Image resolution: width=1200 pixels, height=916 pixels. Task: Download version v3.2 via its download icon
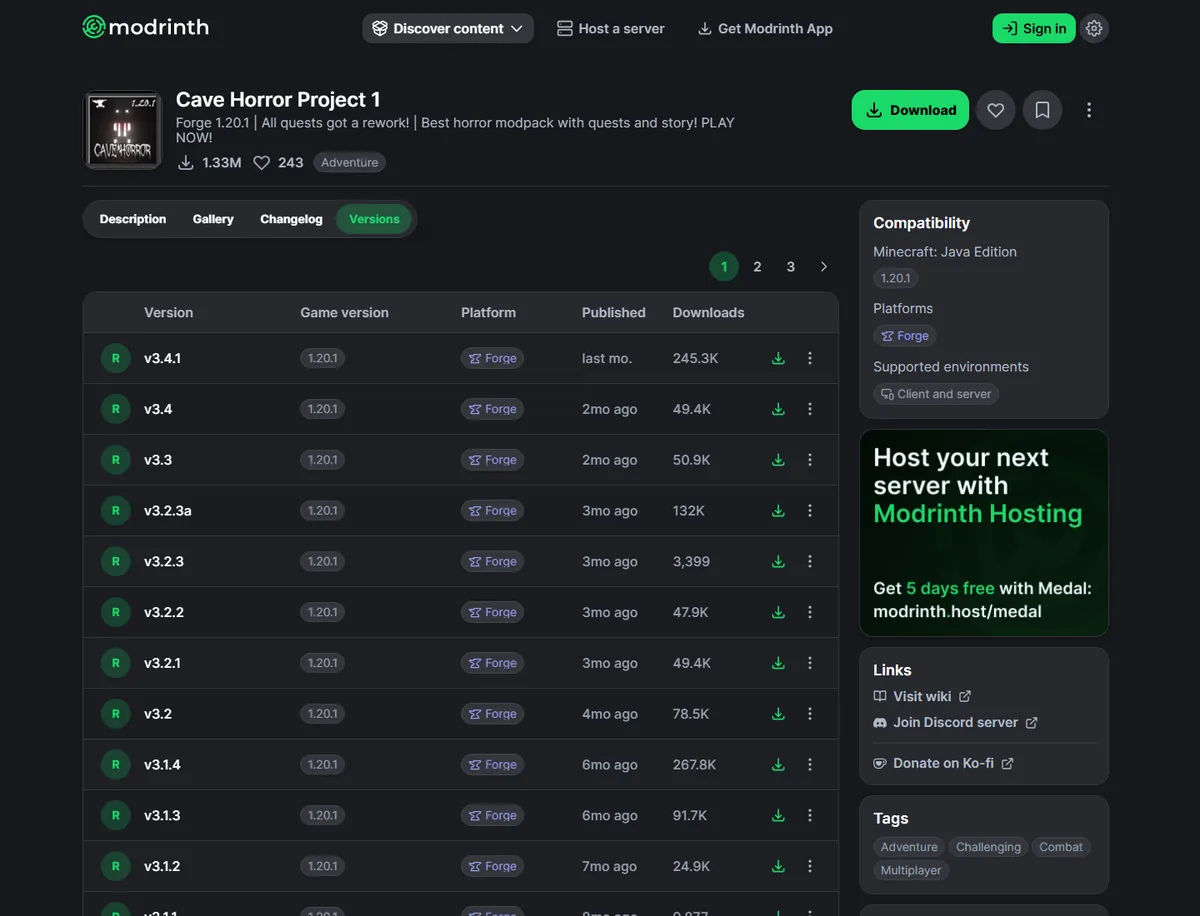pos(778,714)
